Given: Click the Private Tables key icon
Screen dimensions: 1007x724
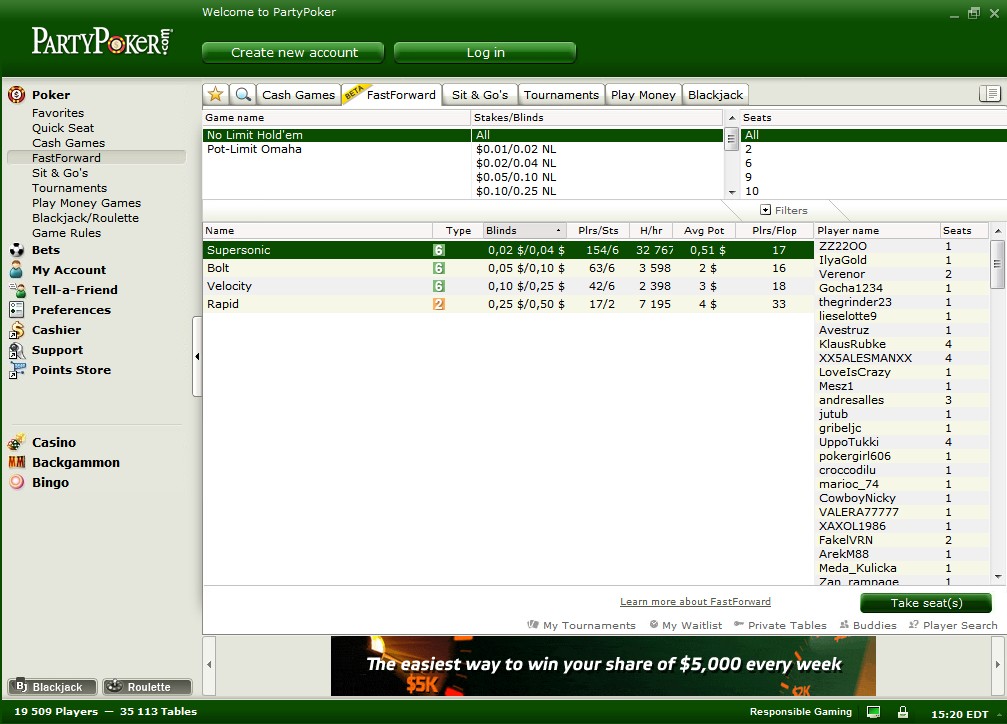Looking at the screenshot, I should click(739, 624).
